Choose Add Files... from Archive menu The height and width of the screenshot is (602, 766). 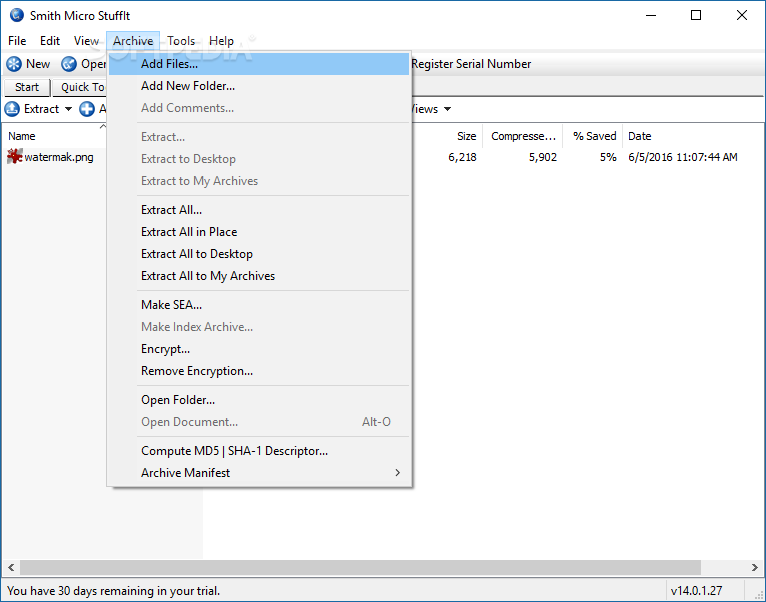pyautogui.click(x=259, y=64)
